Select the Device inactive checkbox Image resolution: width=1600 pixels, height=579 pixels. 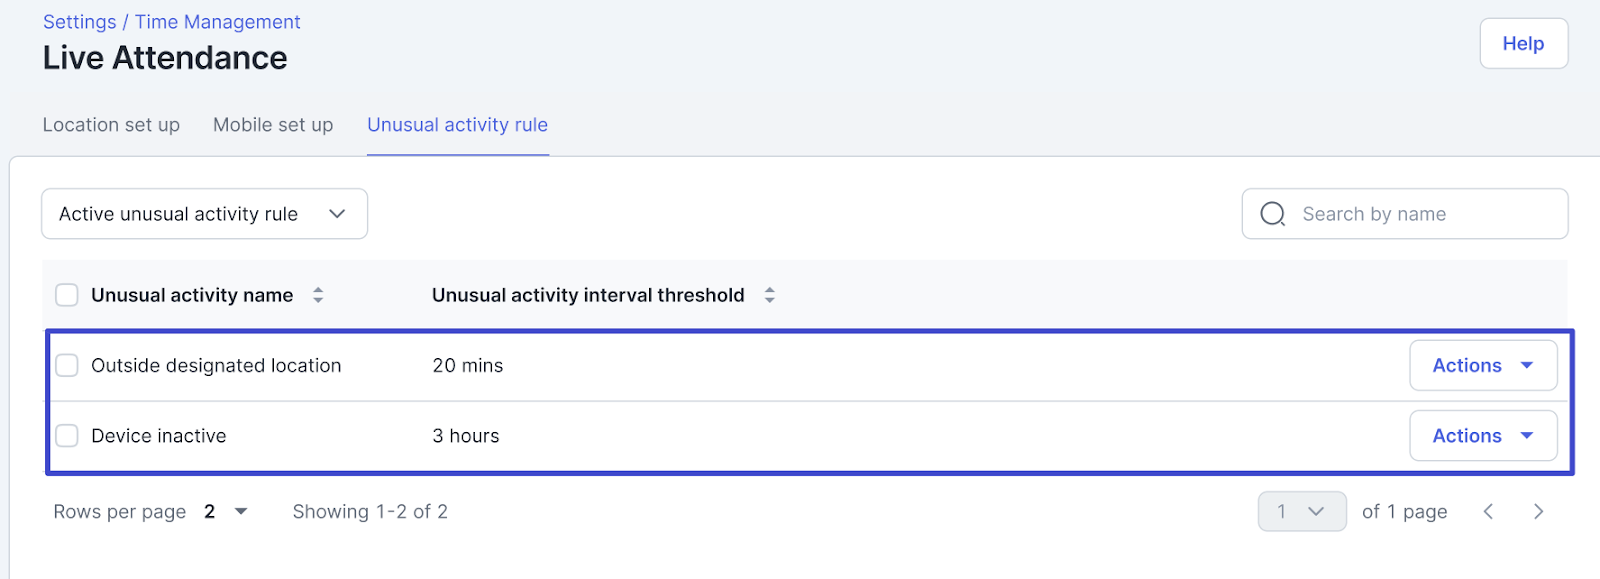[67, 436]
